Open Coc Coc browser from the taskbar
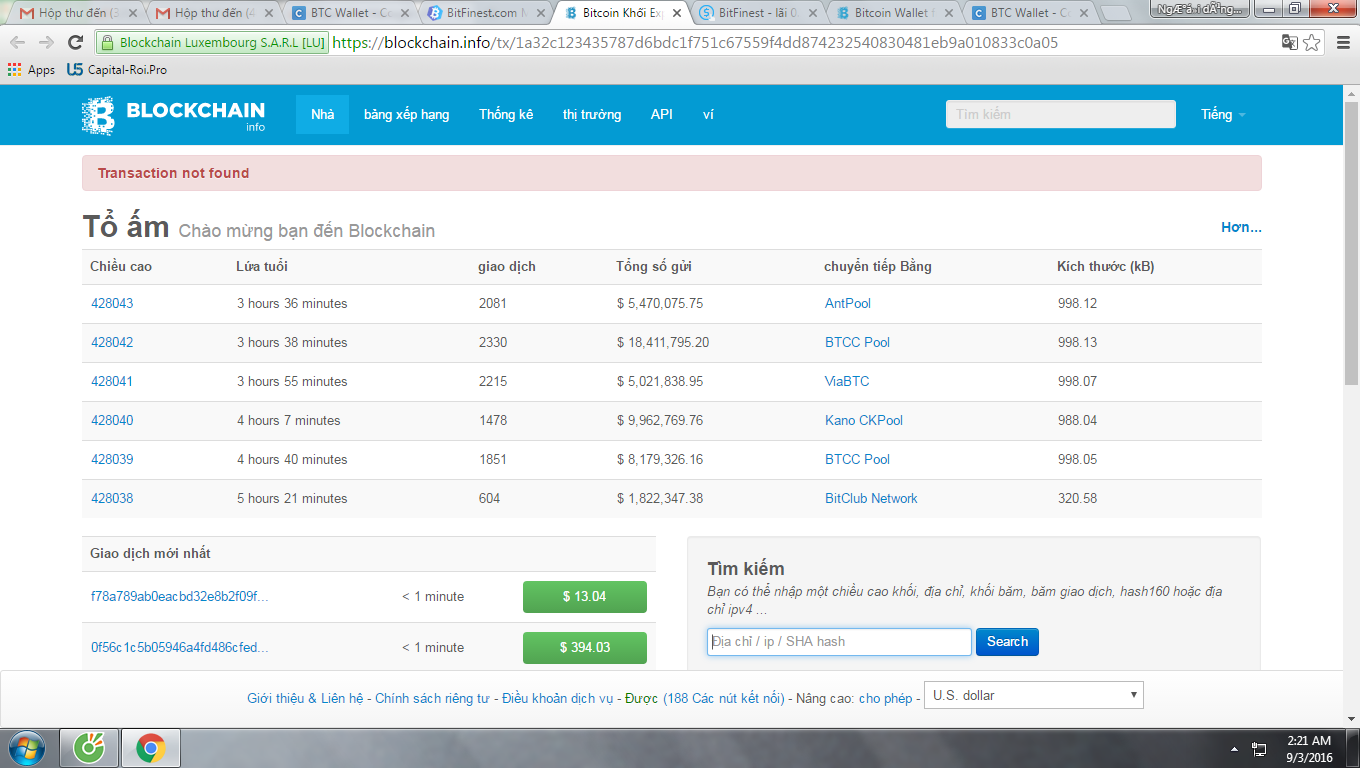Image resolution: width=1360 pixels, height=768 pixels. point(90,748)
